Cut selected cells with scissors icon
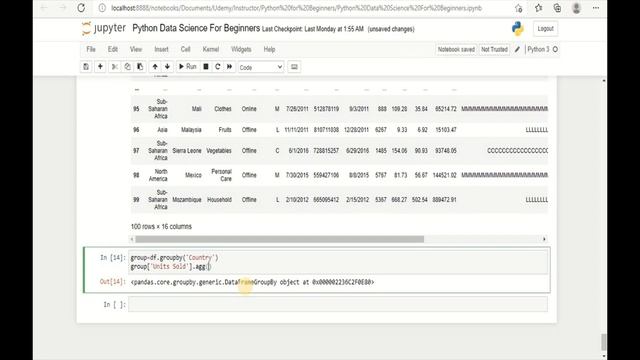 coord(115,67)
